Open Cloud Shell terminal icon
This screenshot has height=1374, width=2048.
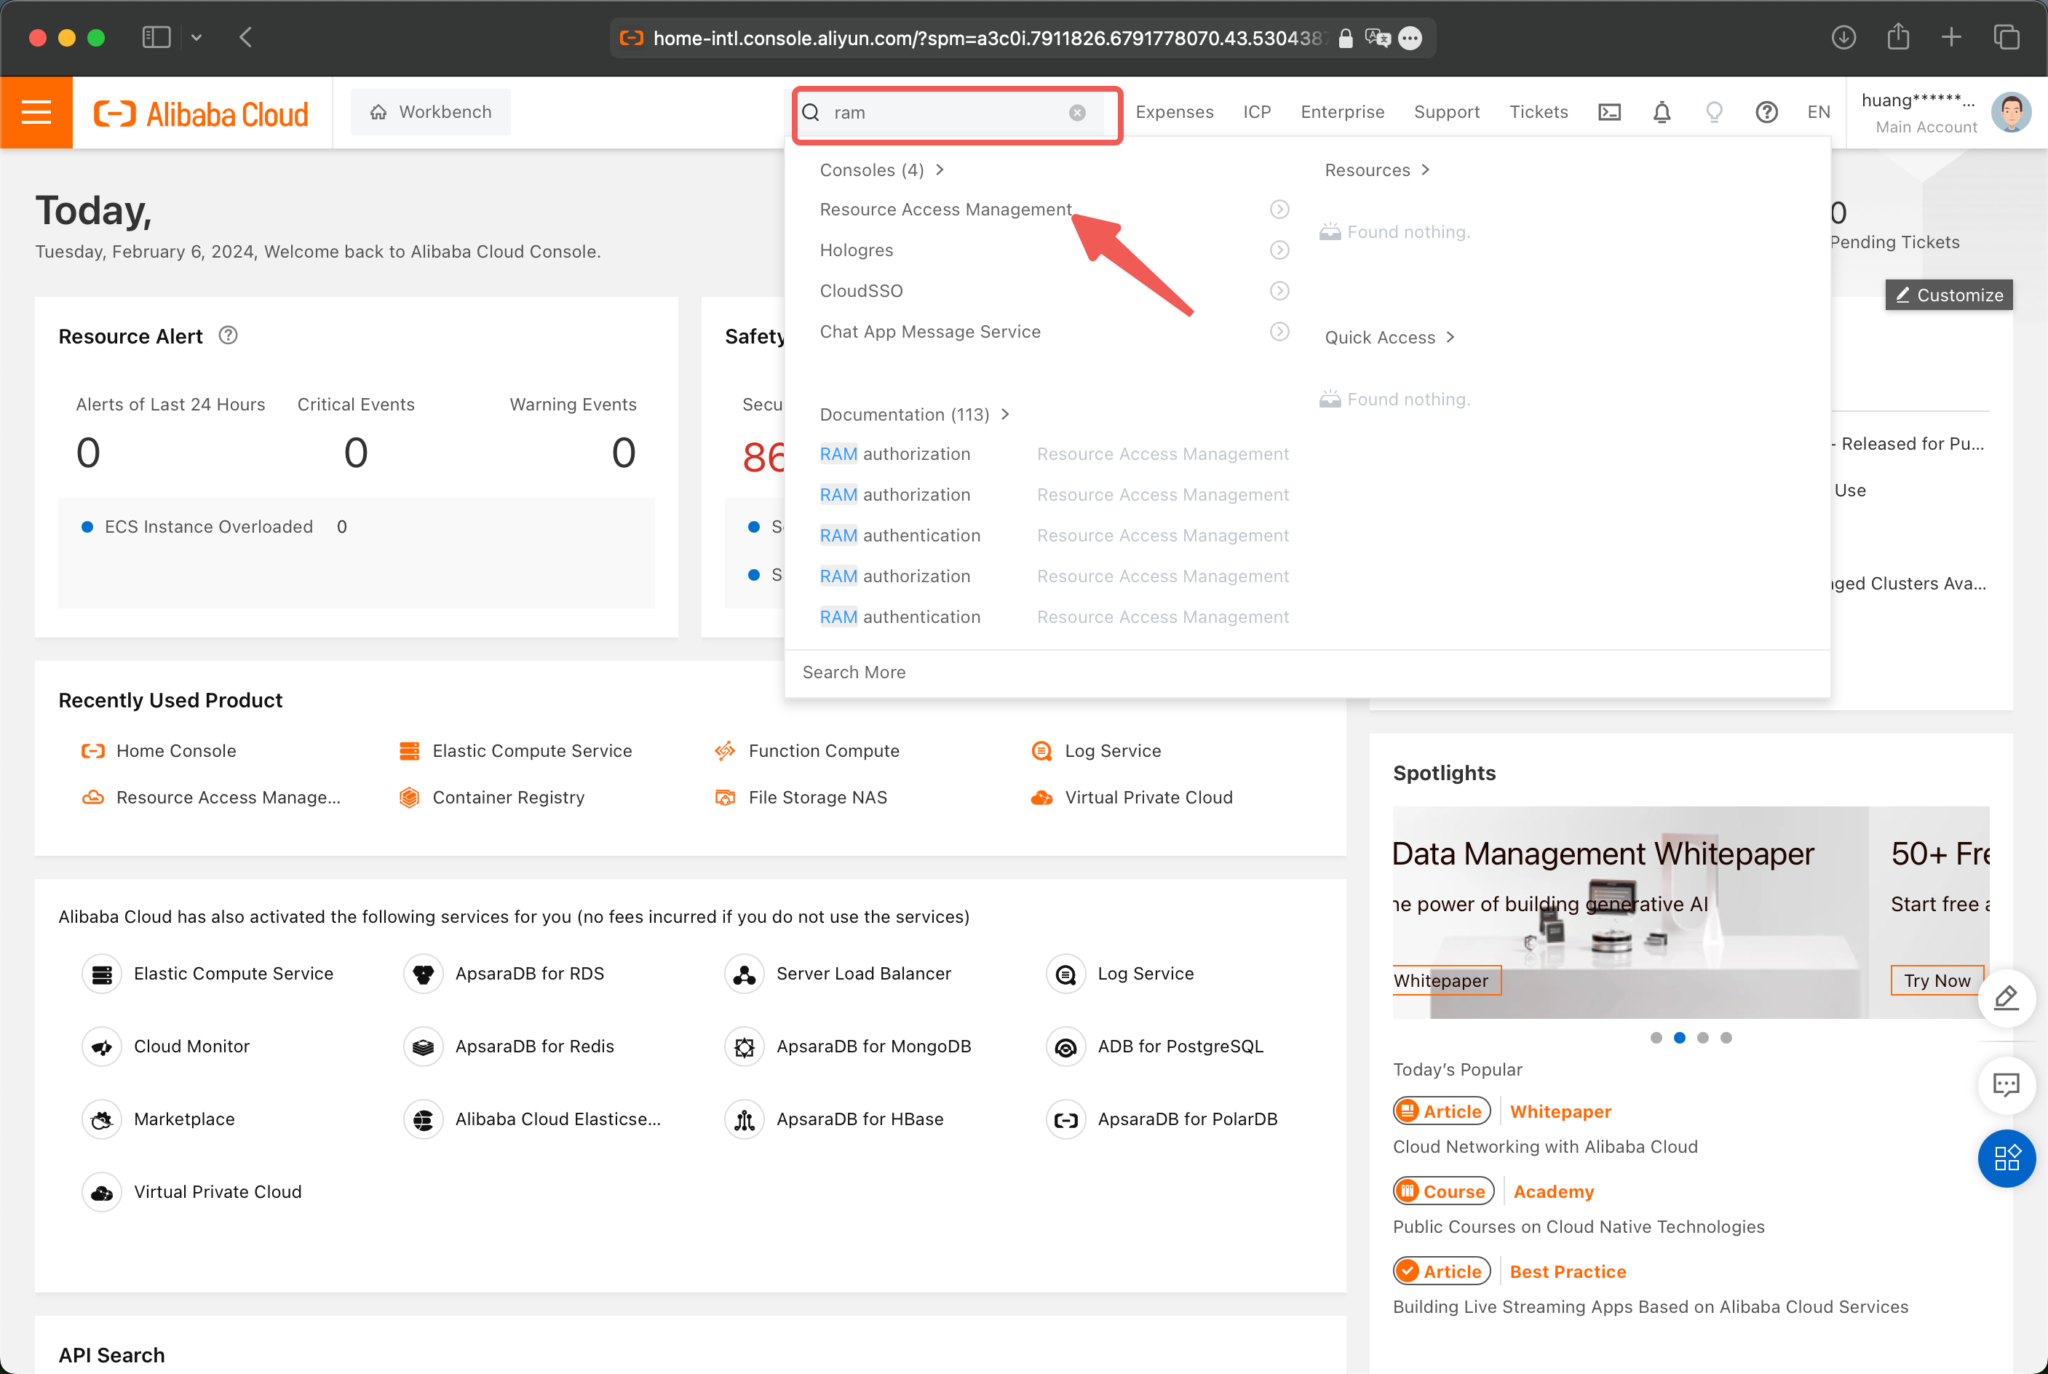click(x=1609, y=112)
